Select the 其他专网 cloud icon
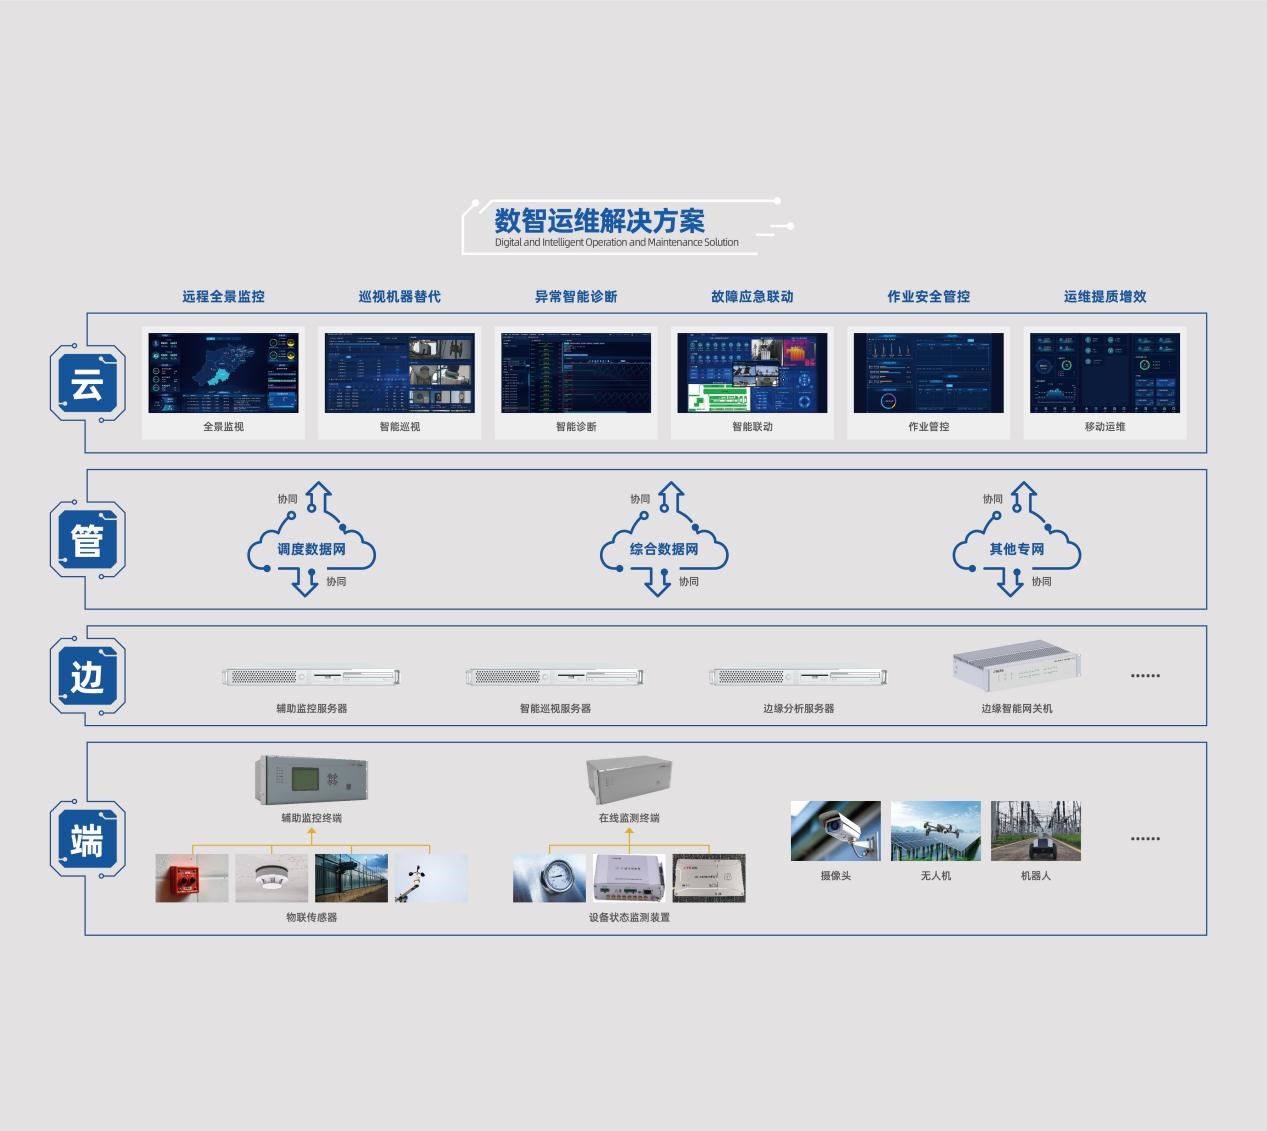The width and height of the screenshot is (1267, 1131). 1016,548
